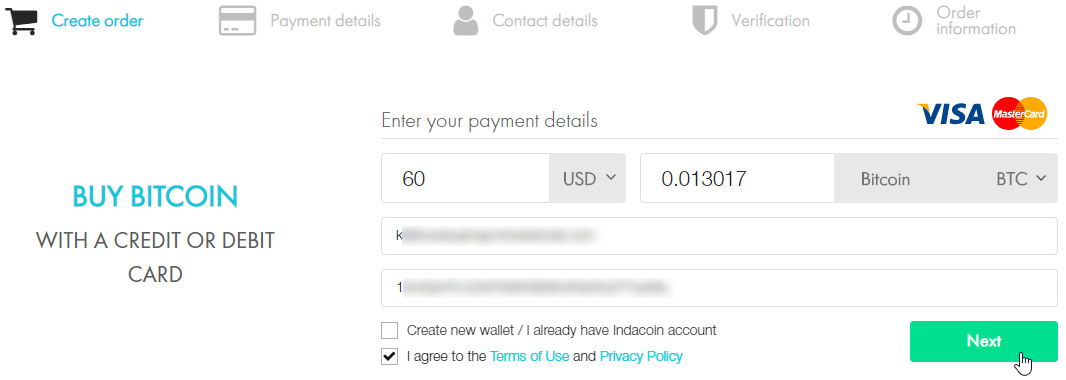Viewport: 1066px width, 380px height.
Task: Click the blurred email address field
Action: [x=719, y=236]
